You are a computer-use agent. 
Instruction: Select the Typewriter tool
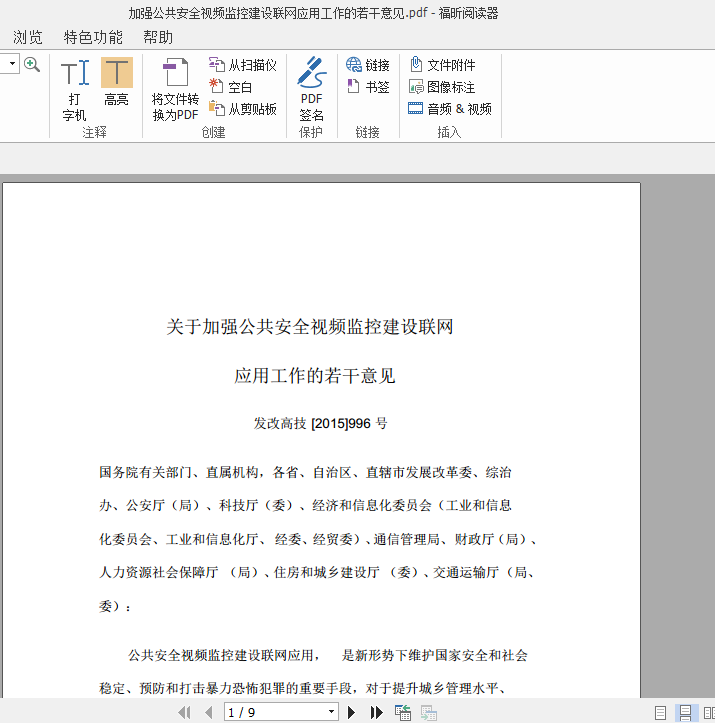(75, 88)
